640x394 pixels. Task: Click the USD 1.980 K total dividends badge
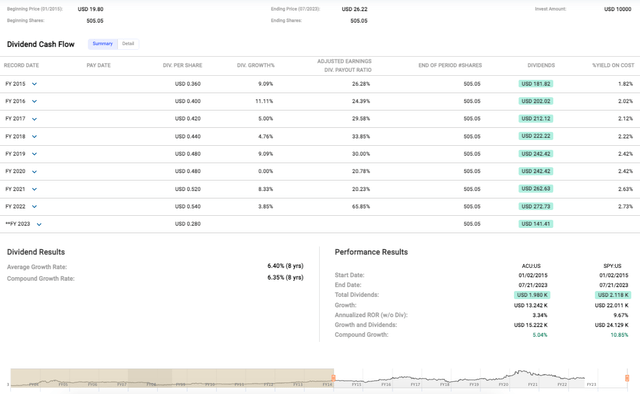[x=532, y=295]
